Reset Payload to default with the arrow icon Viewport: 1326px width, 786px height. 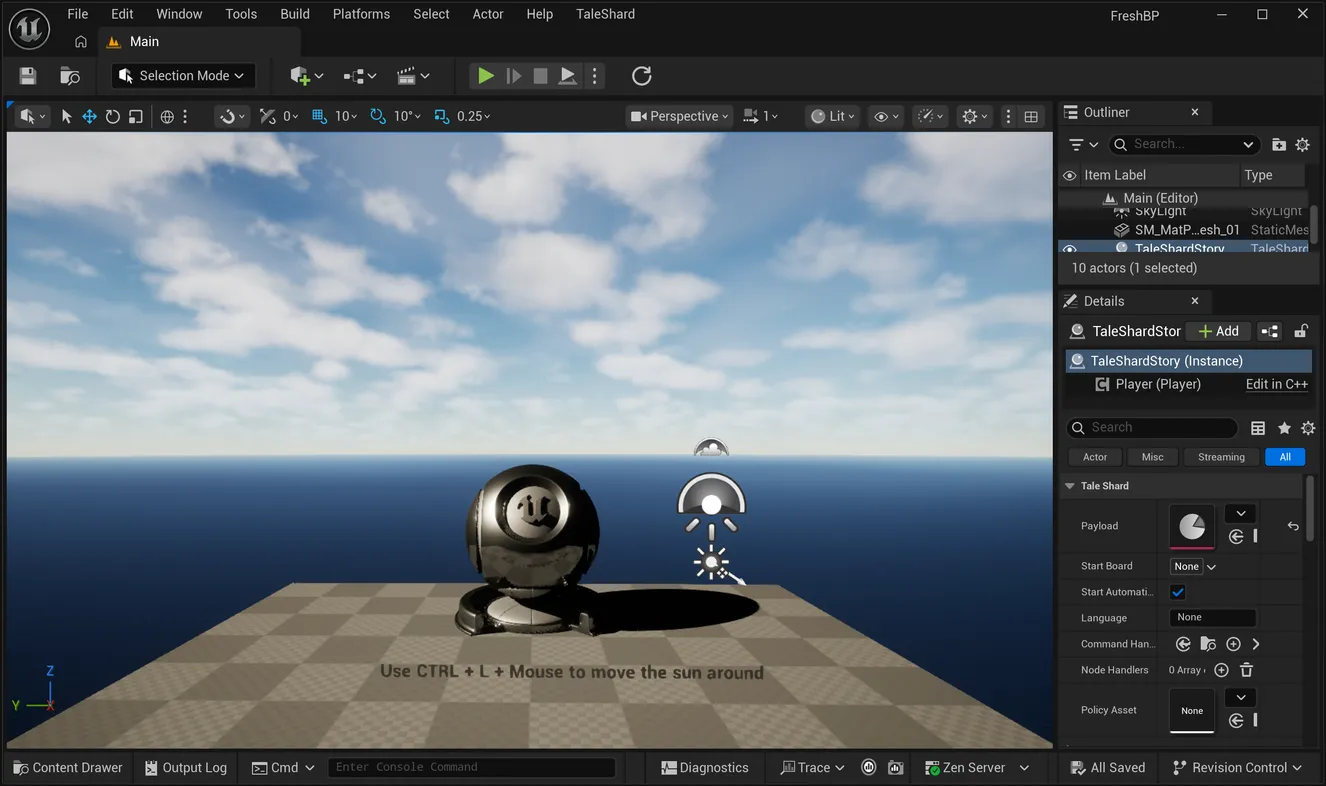1293,526
